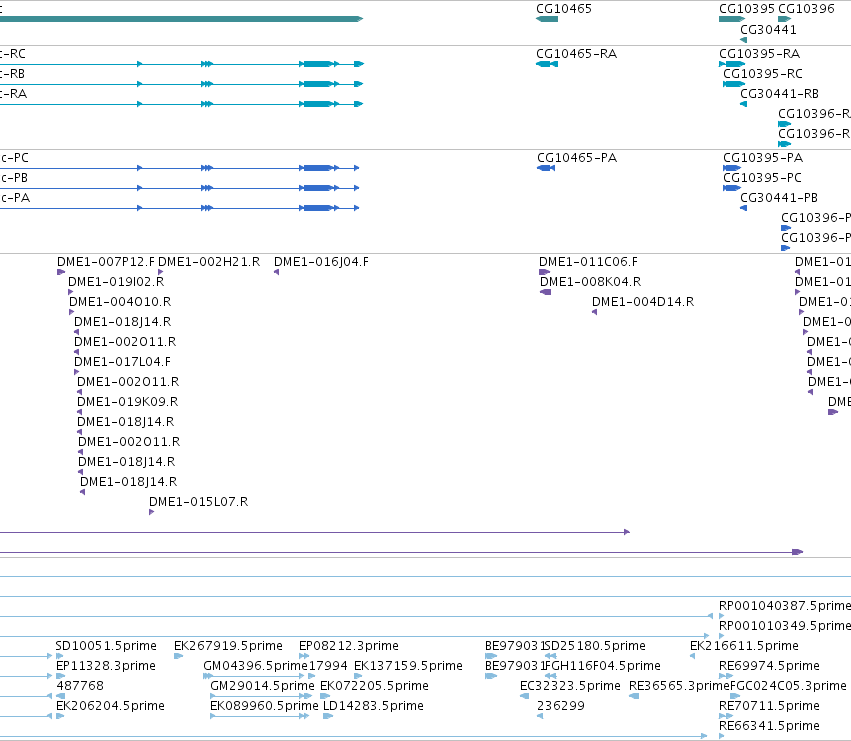
Task: Click feature DME1-016J04.F
Action: click(321, 262)
